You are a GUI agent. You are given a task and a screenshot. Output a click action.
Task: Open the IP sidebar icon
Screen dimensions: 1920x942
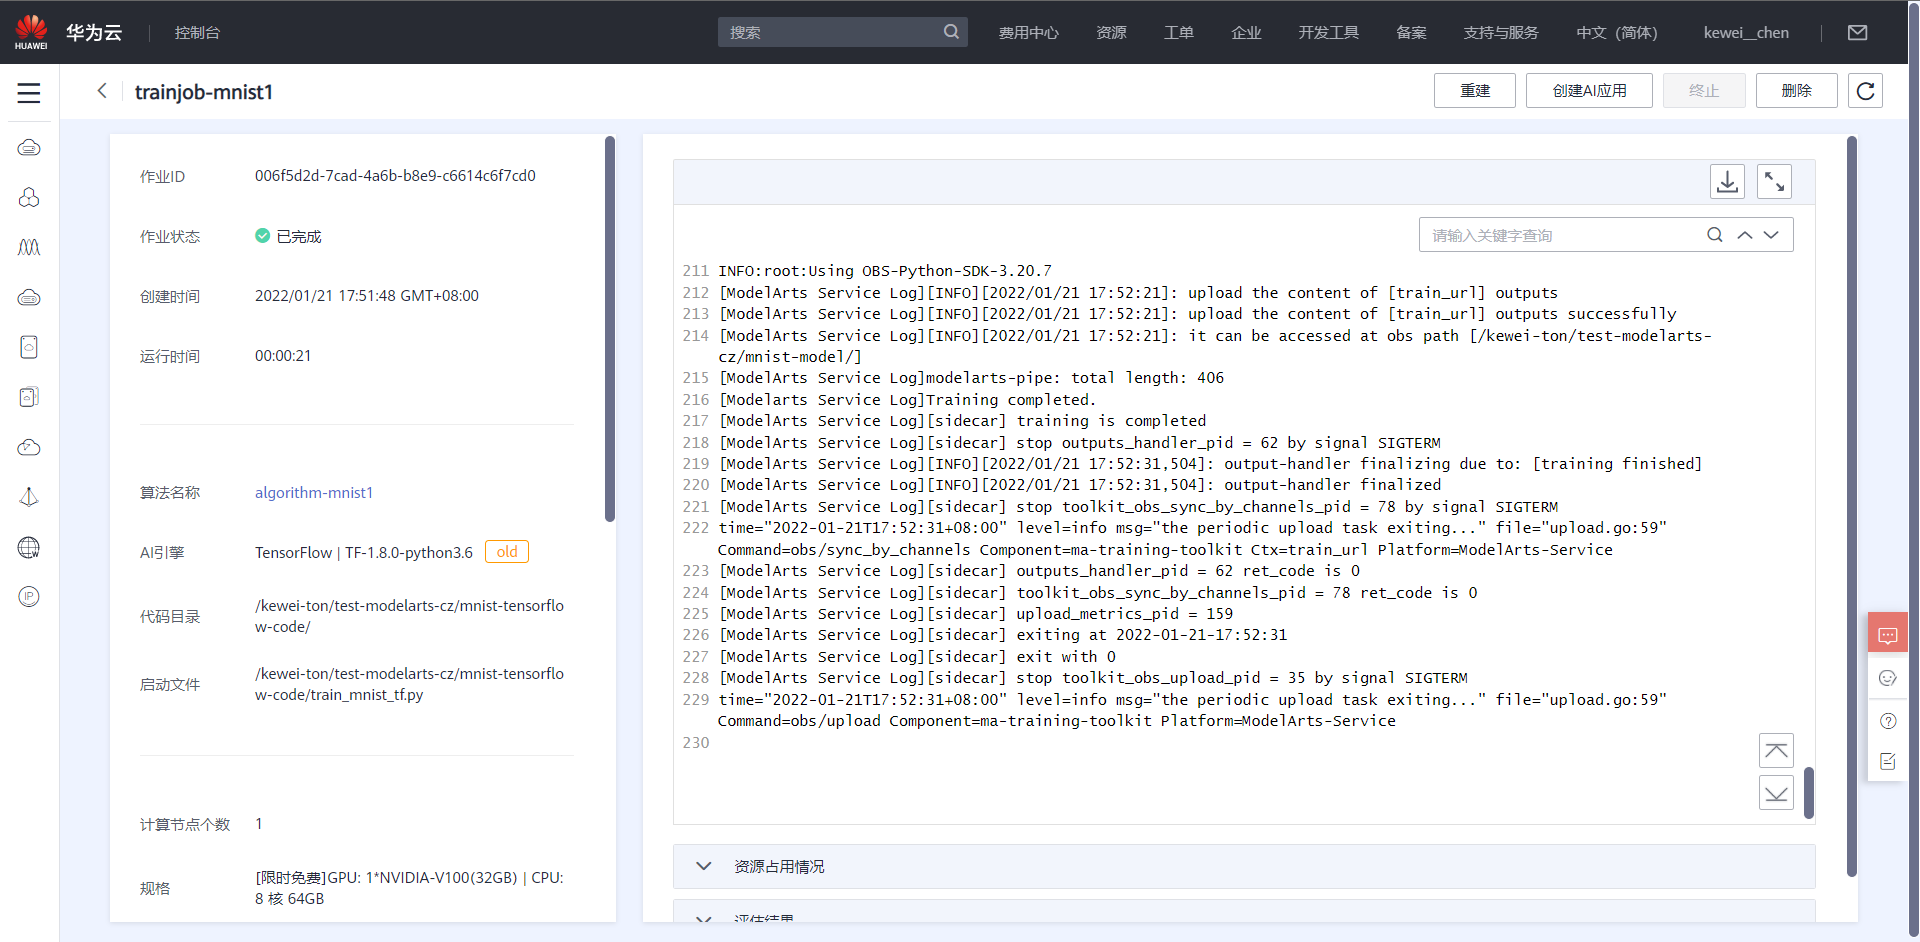(x=29, y=597)
